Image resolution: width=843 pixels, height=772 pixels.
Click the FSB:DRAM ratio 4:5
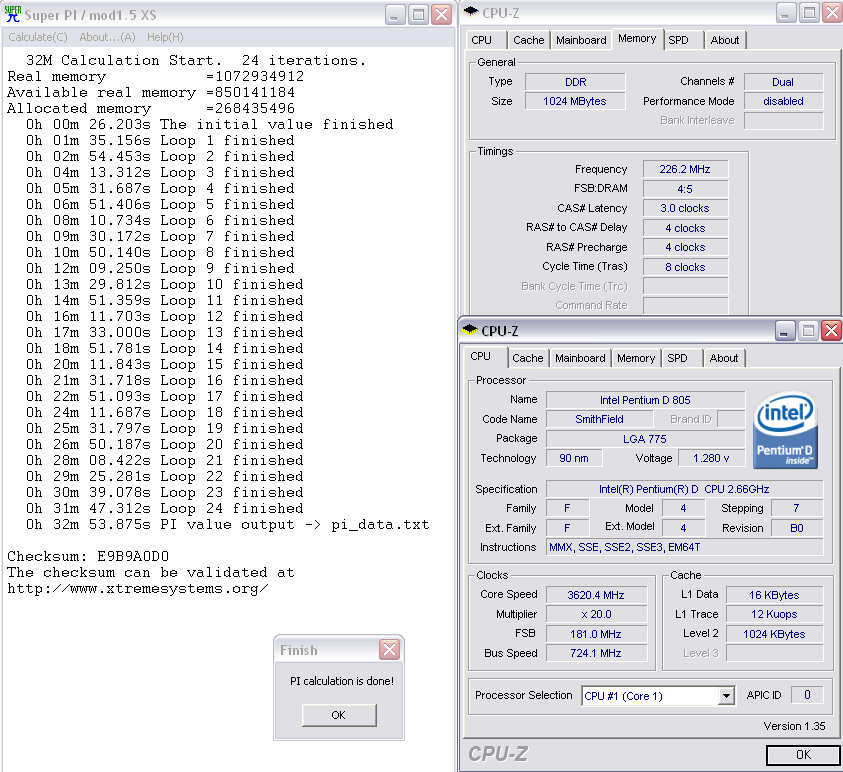click(x=685, y=189)
